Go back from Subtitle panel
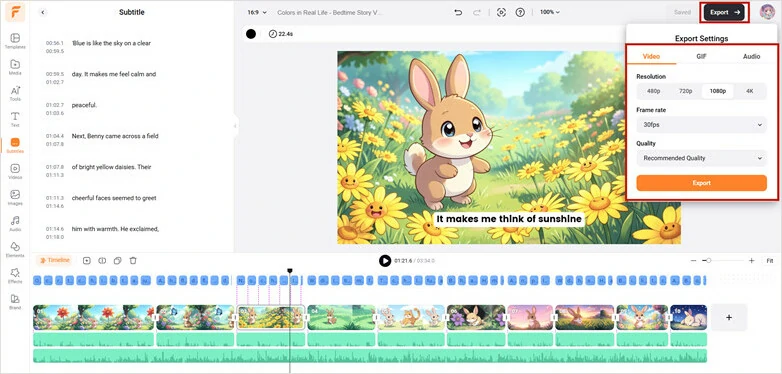The width and height of the screenshot is (782, 374). point(43,12)
